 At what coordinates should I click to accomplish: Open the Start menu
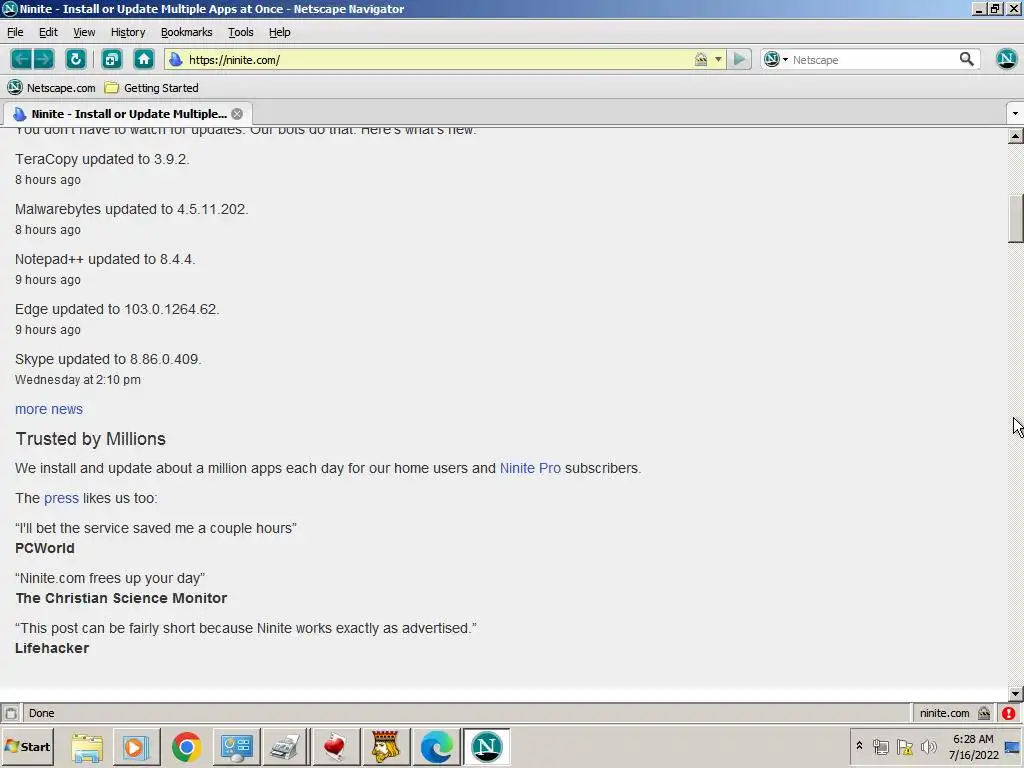pyautogui.click(x=27, y=746)
